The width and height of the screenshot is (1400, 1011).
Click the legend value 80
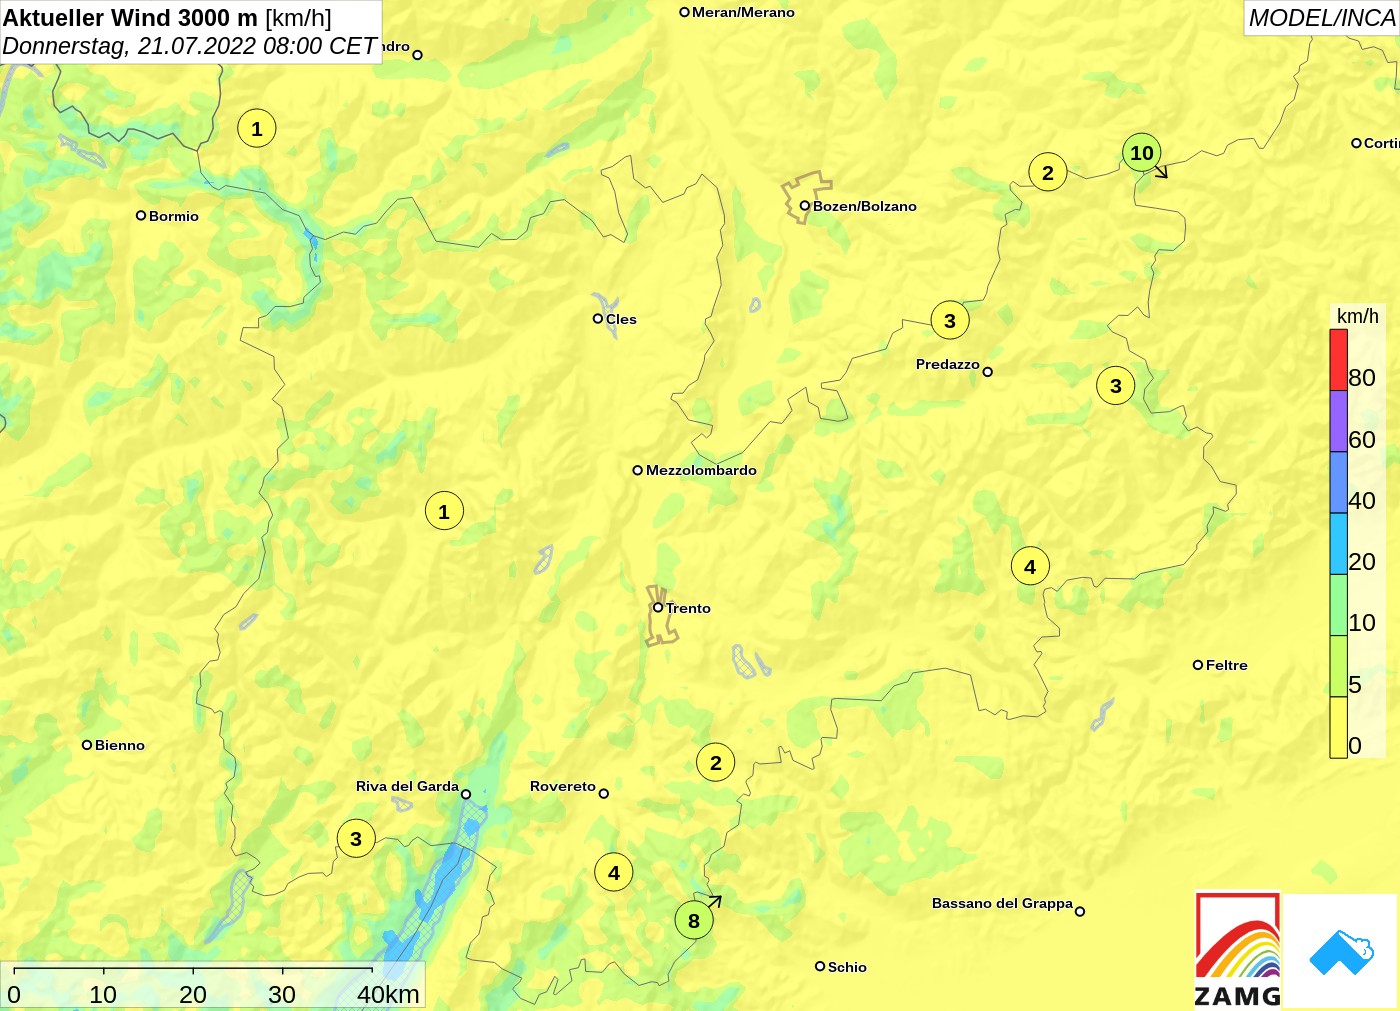tap(1362, 378)
